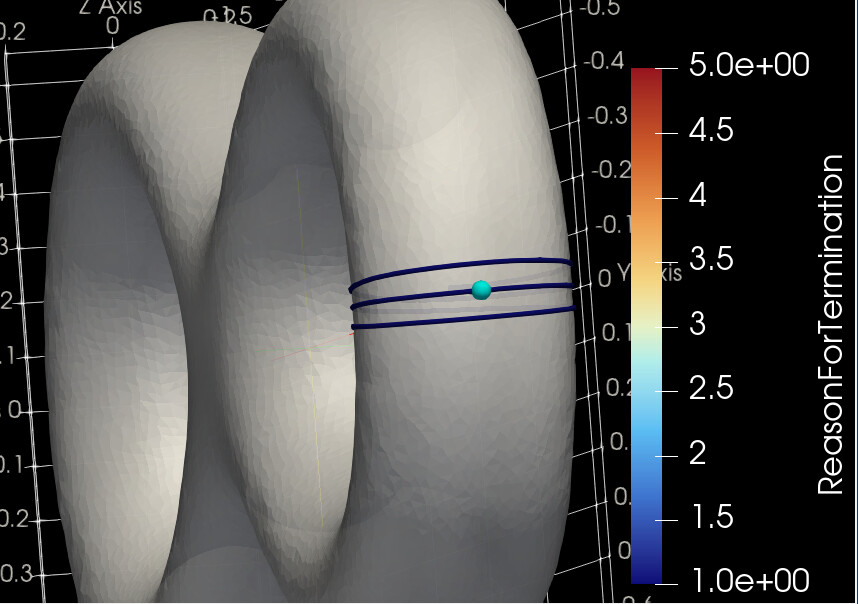Click the 1.0e+00 legend minimum label
The image size is (858, 604).
[x=749, y=581]
